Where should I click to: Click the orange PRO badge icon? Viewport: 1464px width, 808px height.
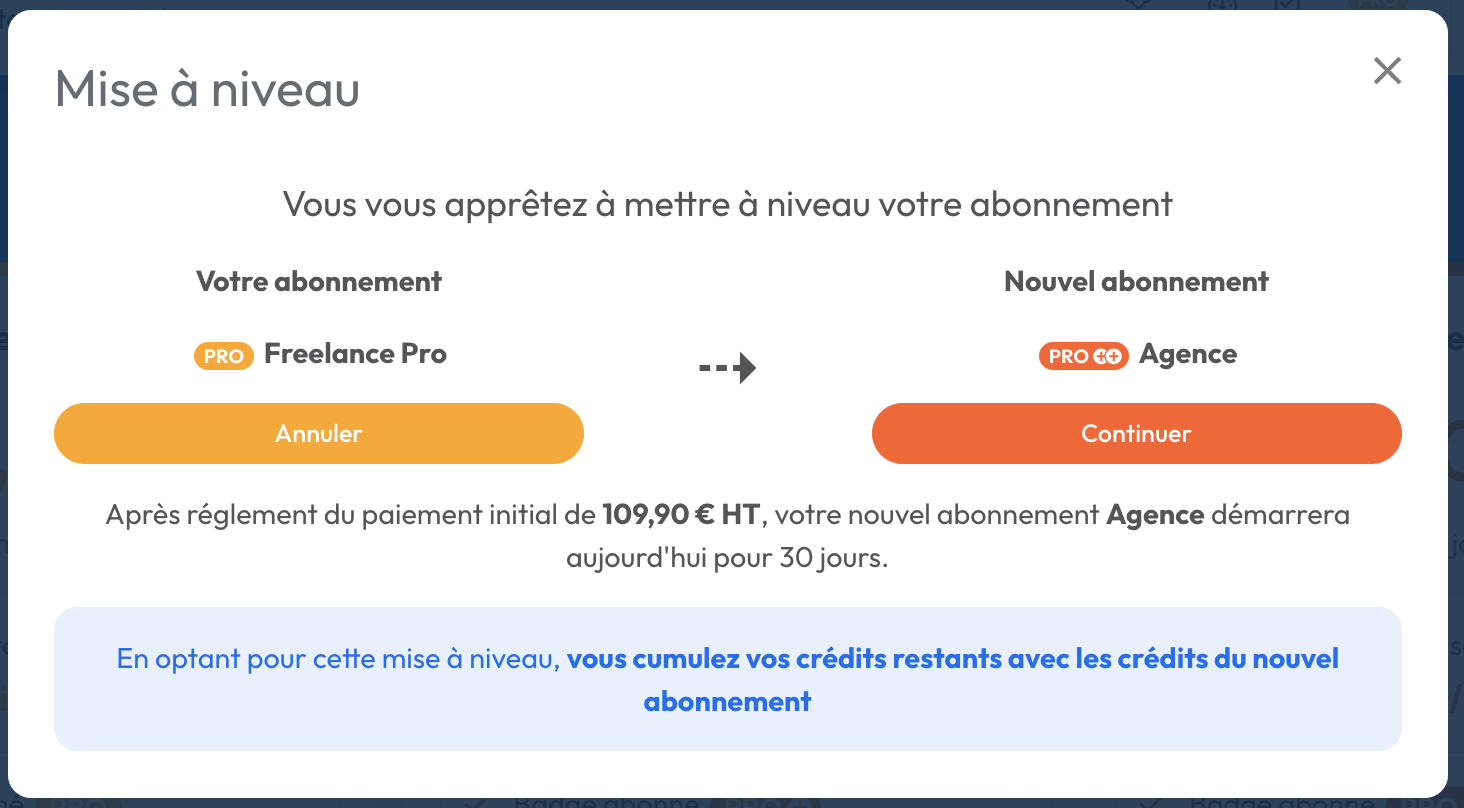coord(223,356)
